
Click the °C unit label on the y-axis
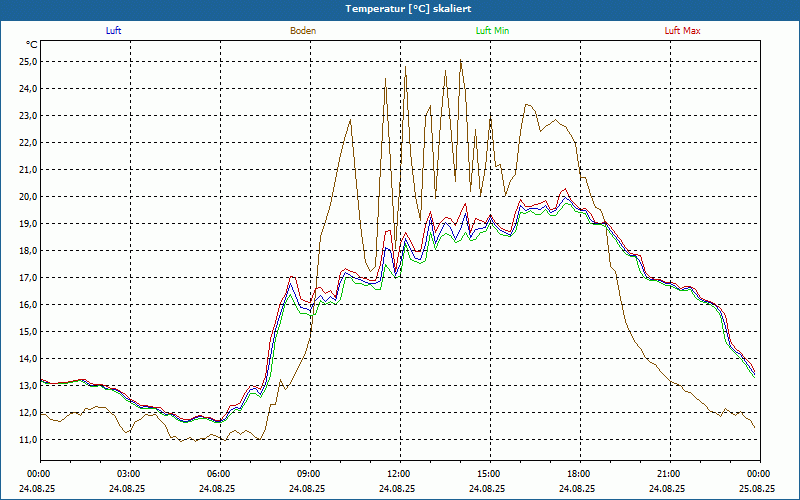(x=32, y=45)
